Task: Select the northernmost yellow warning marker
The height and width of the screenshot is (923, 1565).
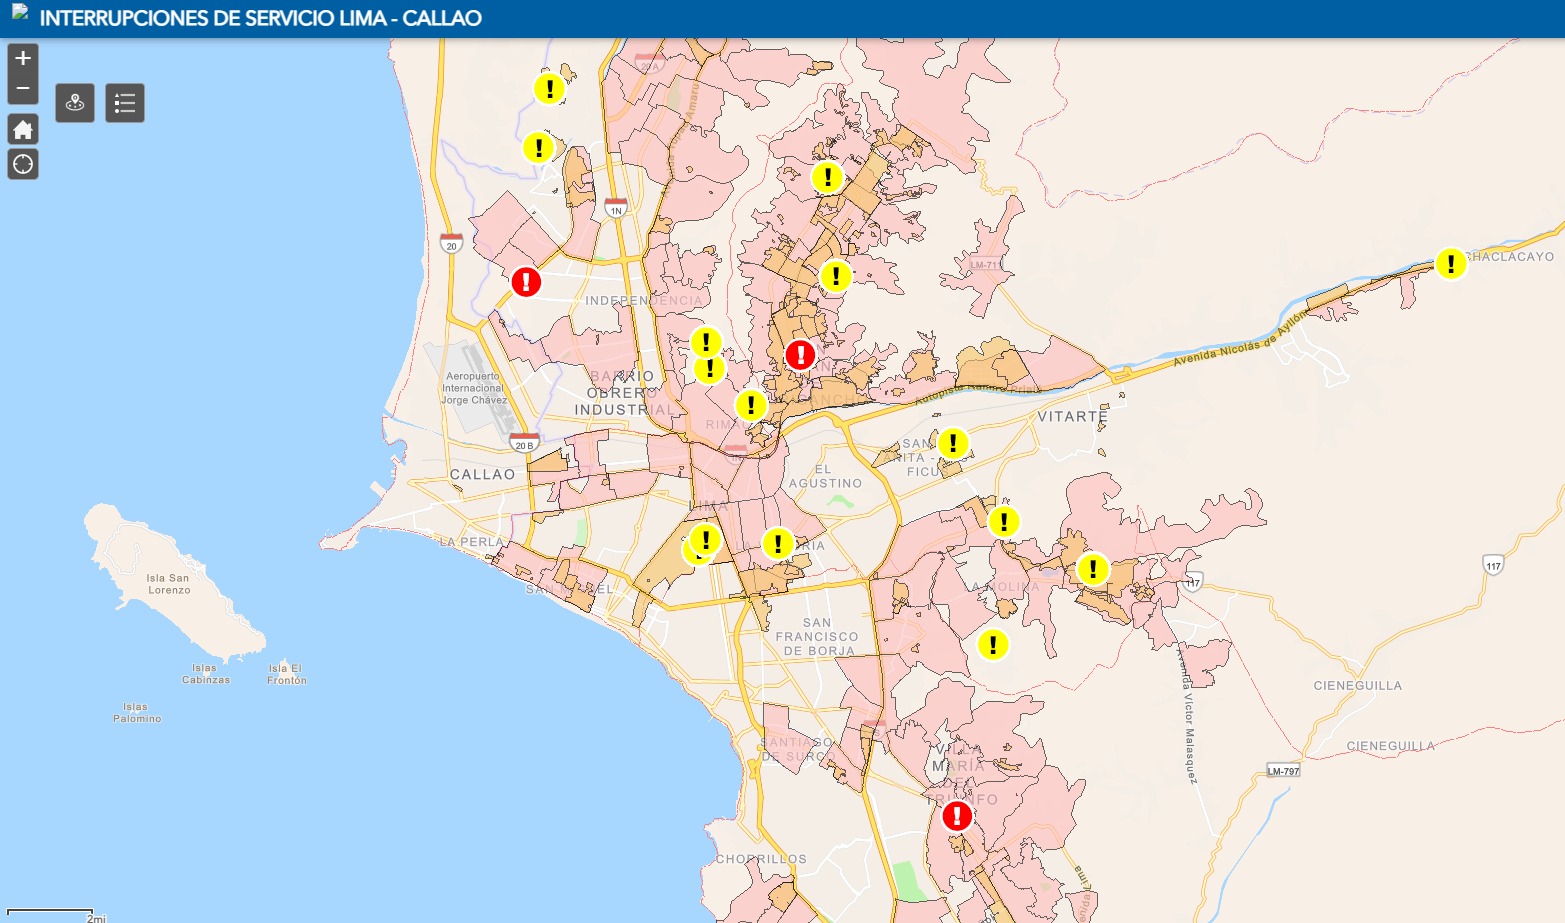Action: [x=549, y=89]
